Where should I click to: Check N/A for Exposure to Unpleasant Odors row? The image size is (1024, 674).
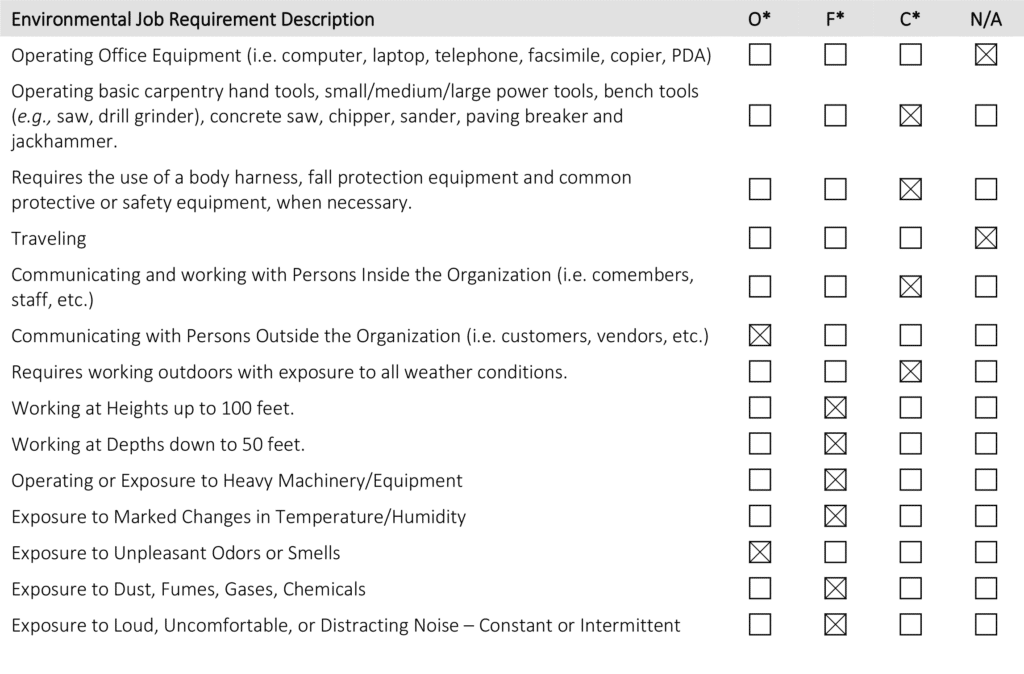(x=986, y=552)
